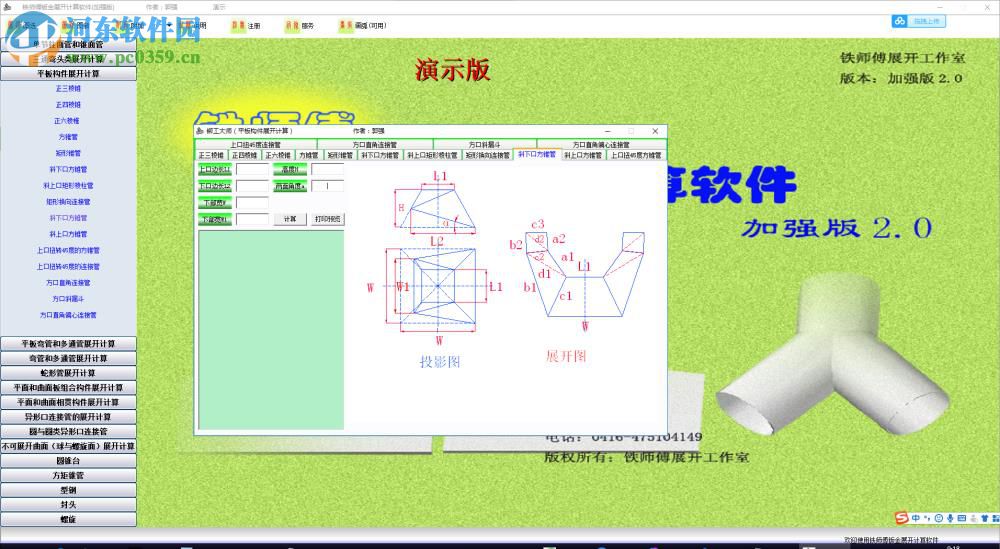This screenshot has width=1000, height=549.
Task: Expand 平面和曲面板组合构件展开计算 section
Action: pos(68,388)
